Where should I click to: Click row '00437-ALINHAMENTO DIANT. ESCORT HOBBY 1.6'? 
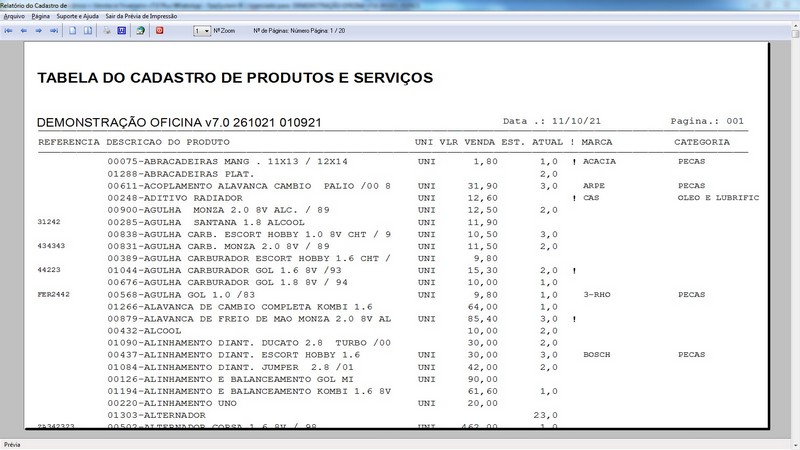[x=234, y=354]
